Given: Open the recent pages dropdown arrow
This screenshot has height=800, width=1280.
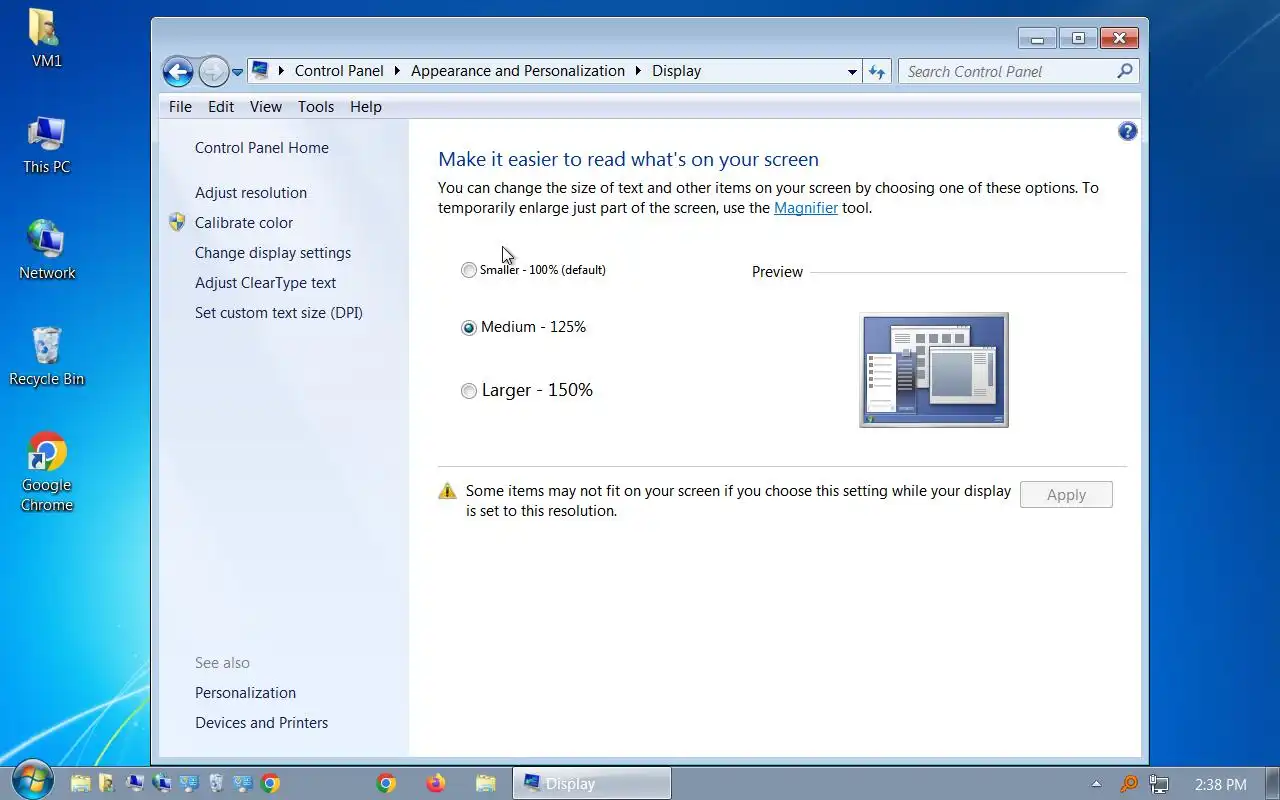Looking at the screenshot, I should [x=237, y=72].
